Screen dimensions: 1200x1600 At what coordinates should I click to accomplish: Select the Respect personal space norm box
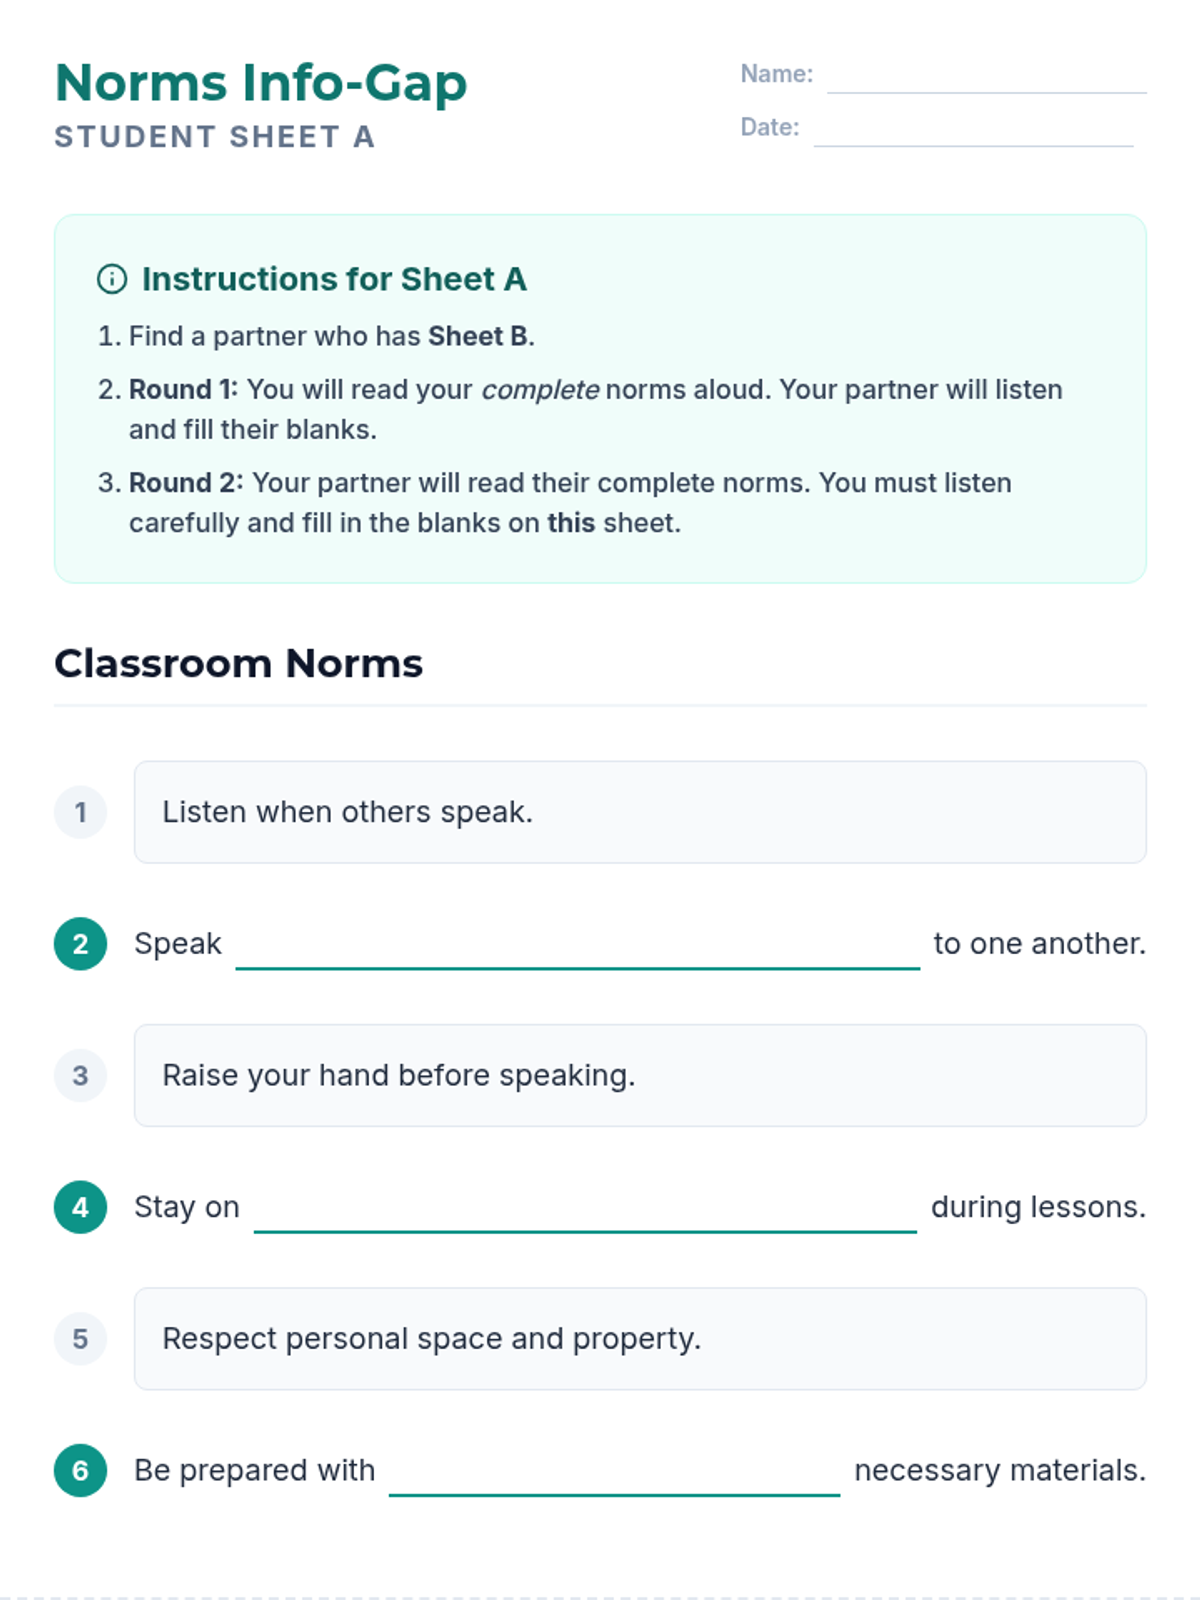(640, 1339)
